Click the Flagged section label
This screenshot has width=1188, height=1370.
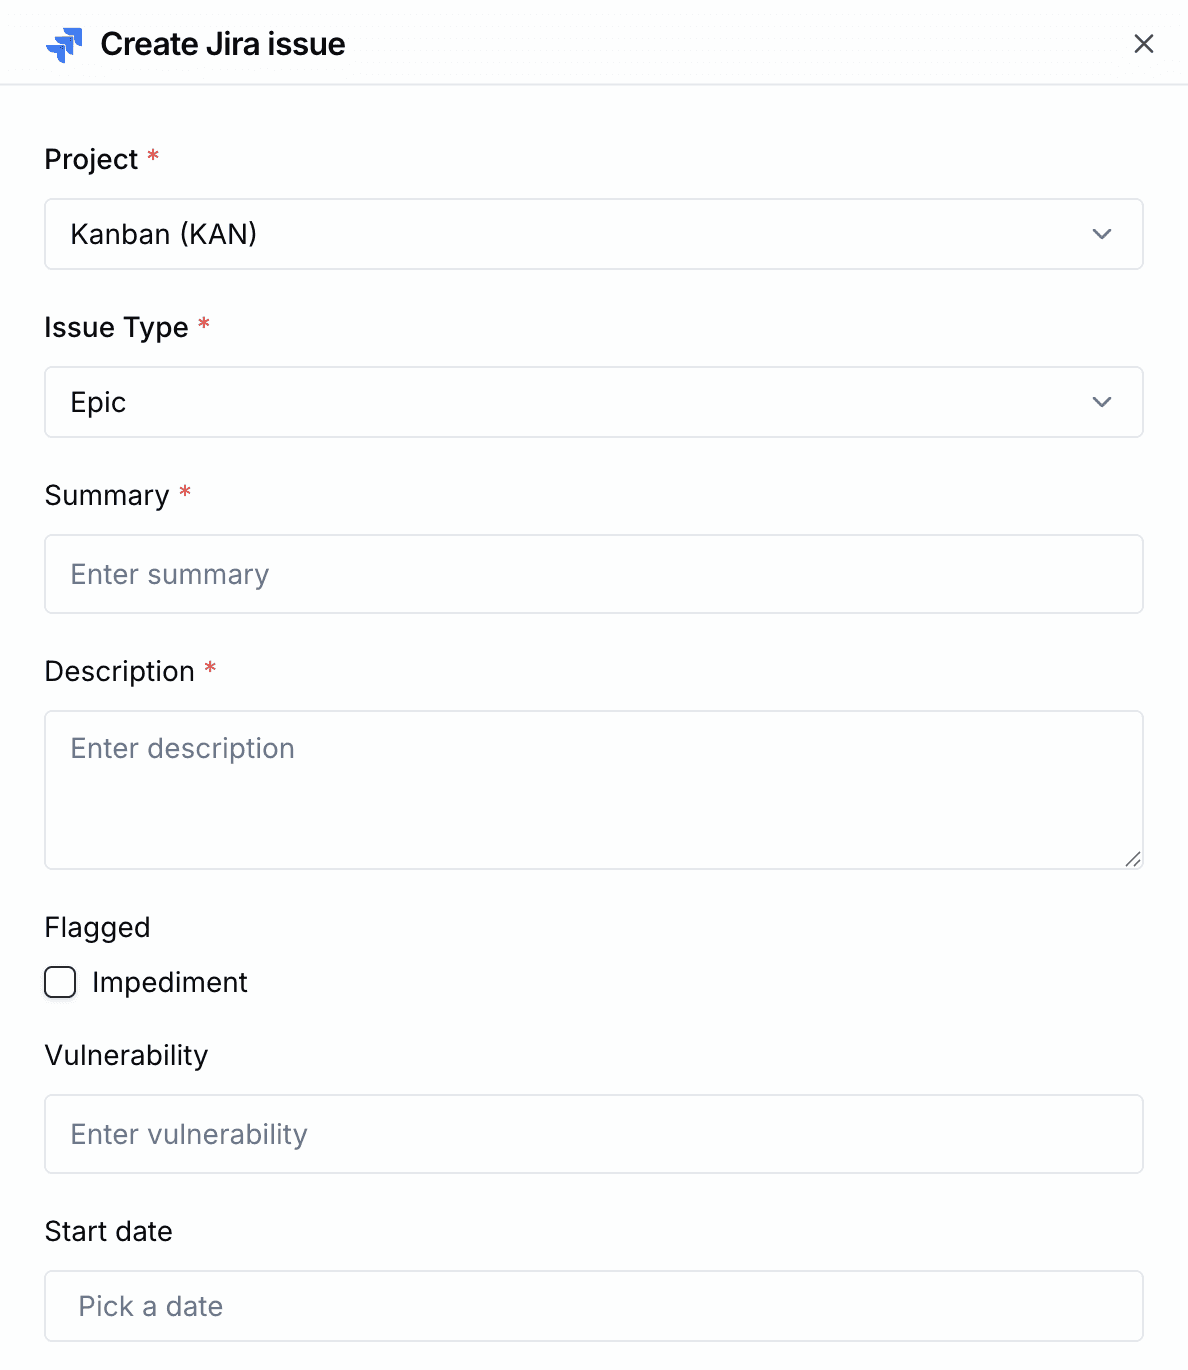click(97, 927)
